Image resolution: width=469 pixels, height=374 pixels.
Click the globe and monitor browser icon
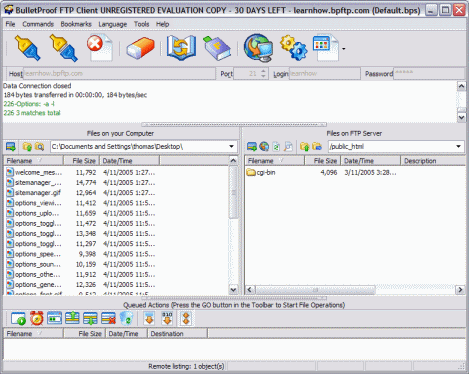pyautogui.click(x=258, y=48)
